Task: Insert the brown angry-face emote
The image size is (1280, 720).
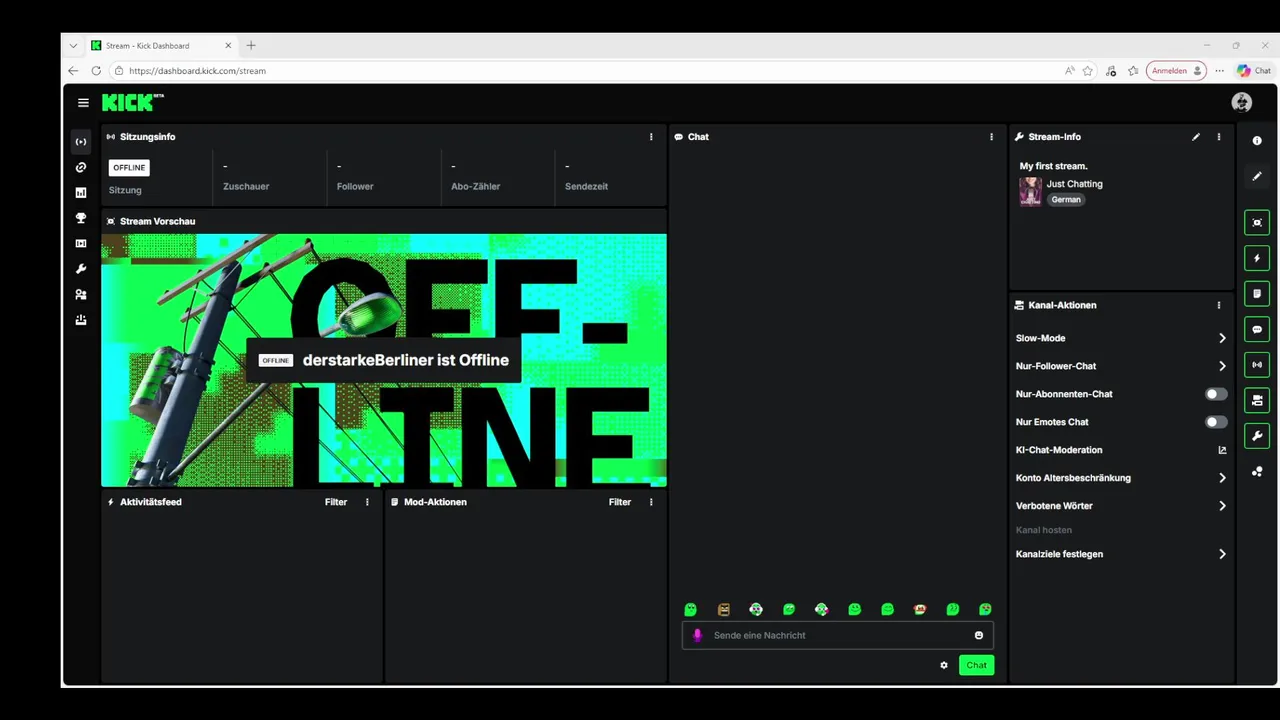Action: click(x=723, y=609)
